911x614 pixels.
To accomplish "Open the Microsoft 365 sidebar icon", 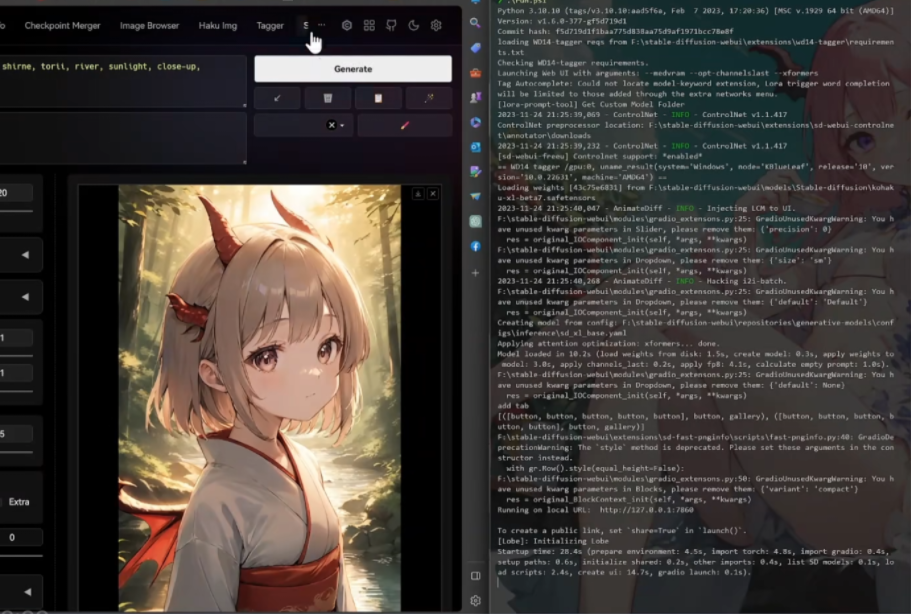I will click(475, 122).
